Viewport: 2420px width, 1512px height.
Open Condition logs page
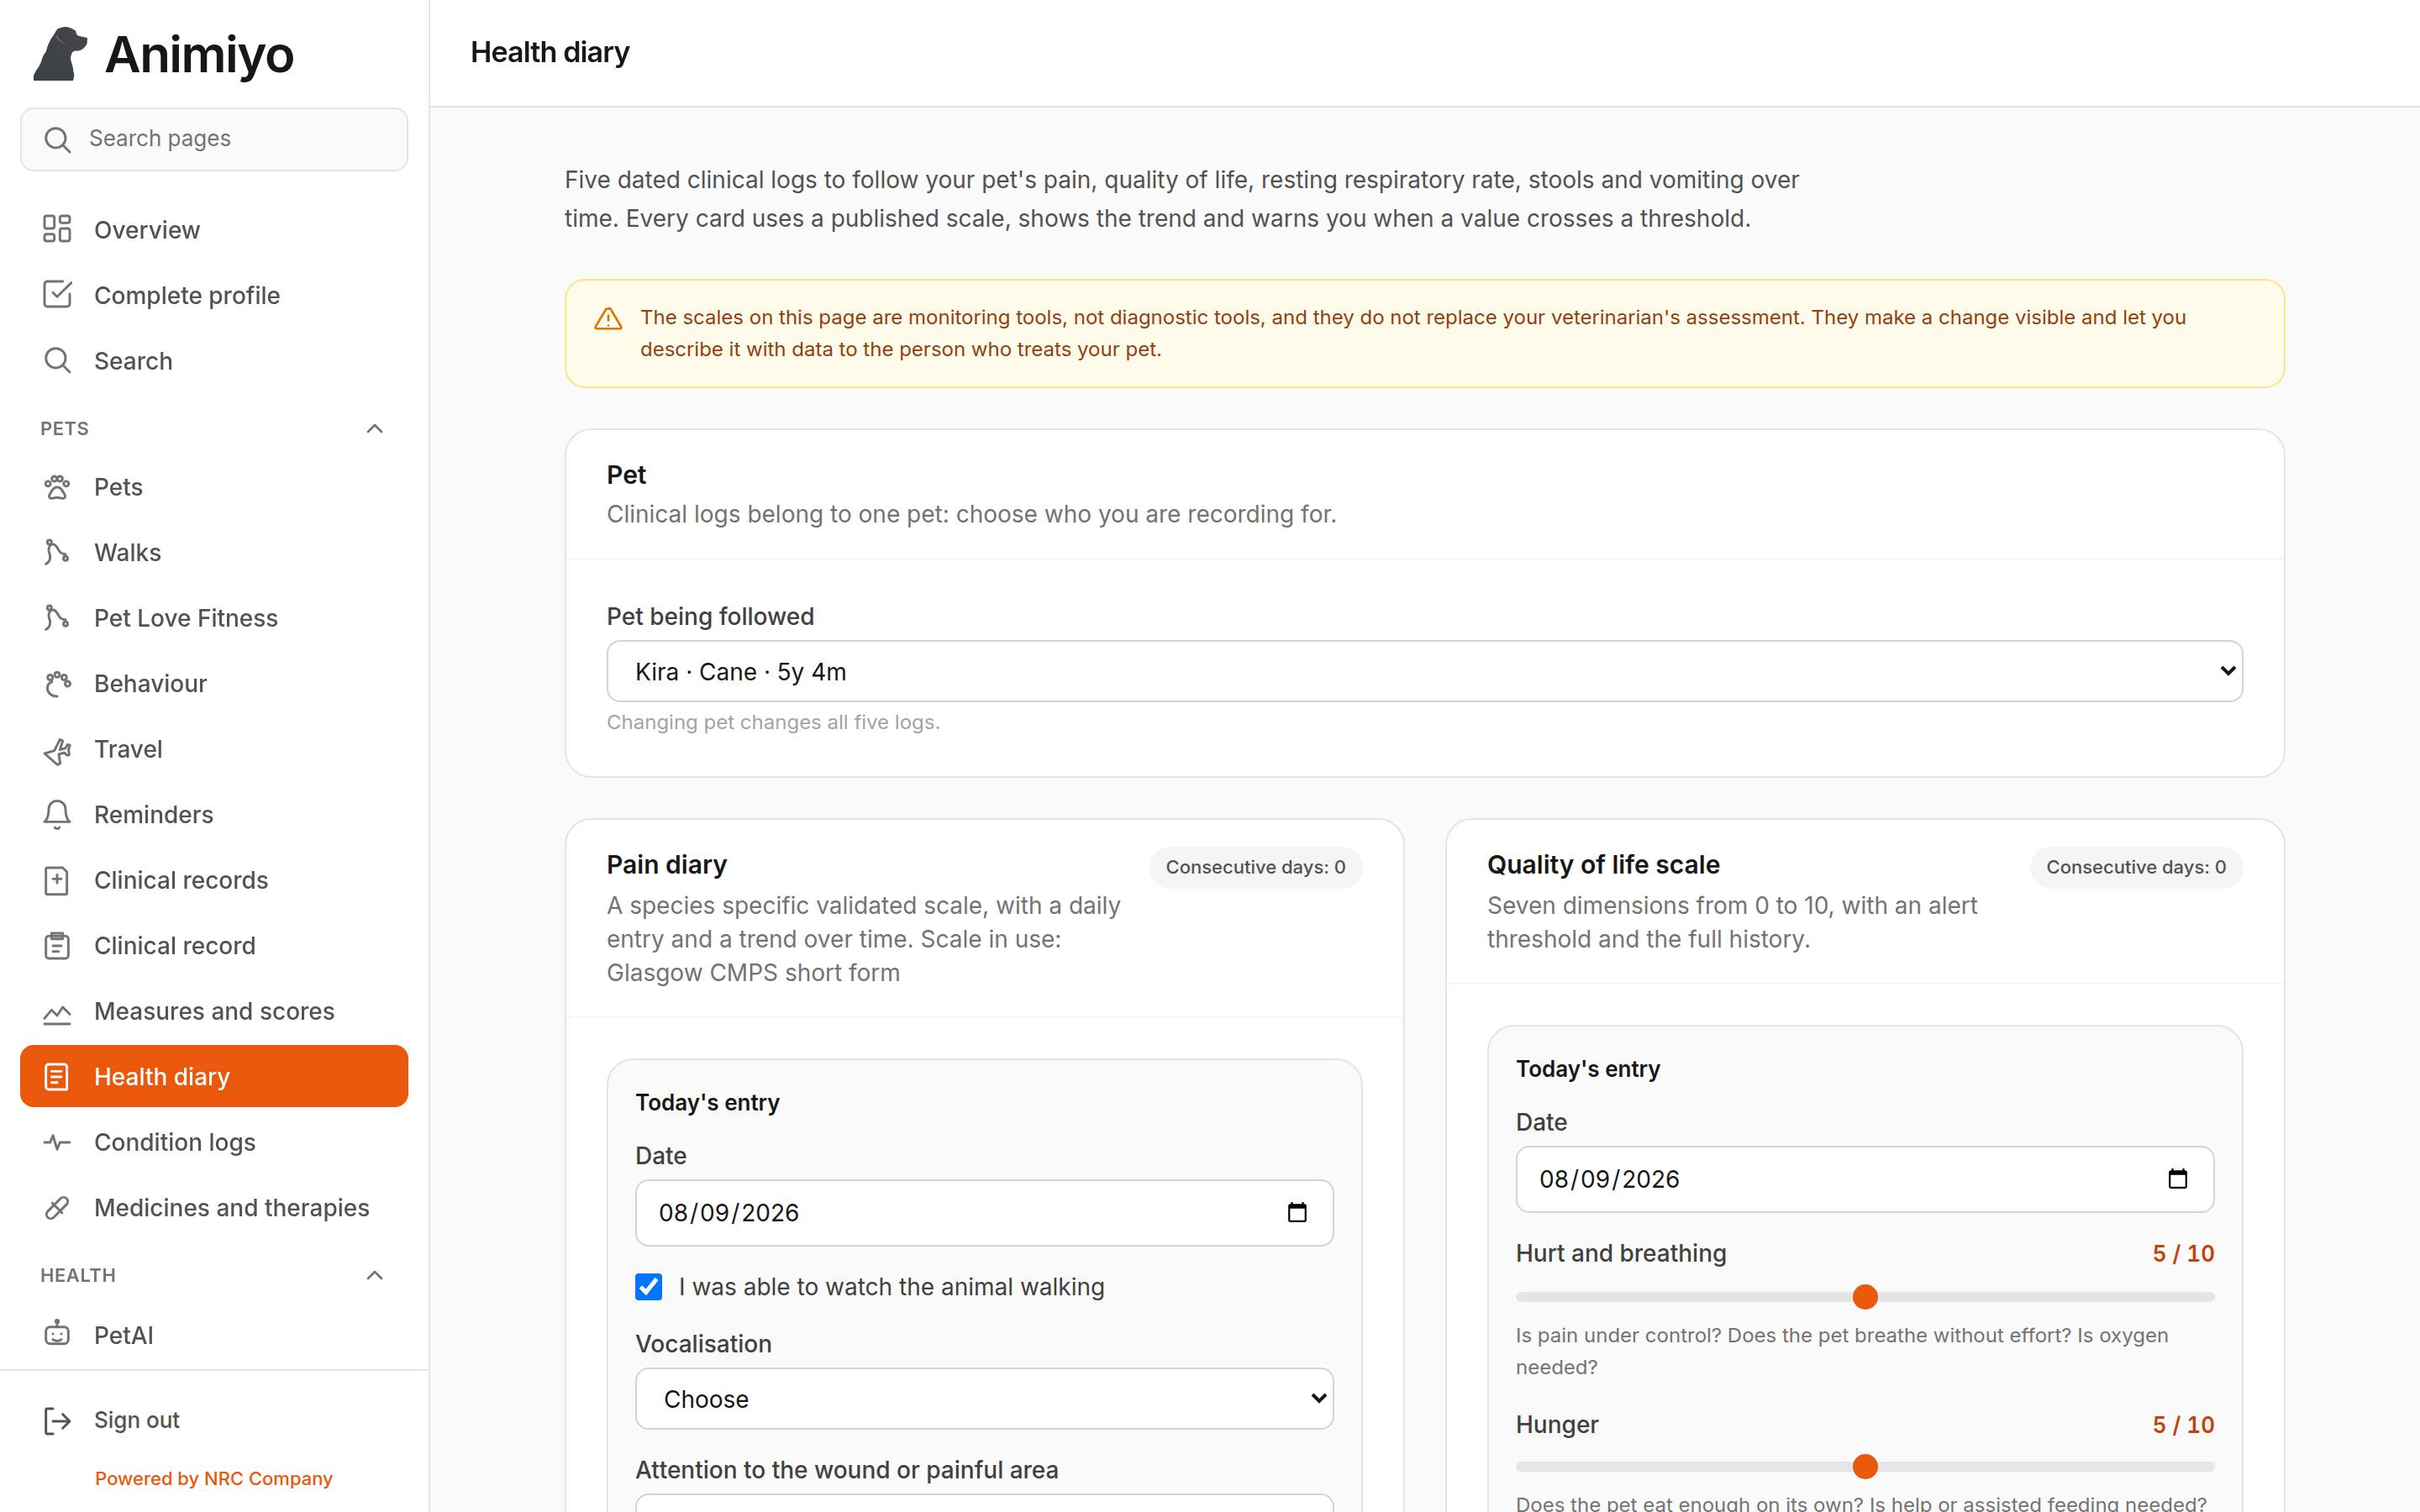(214, 1142)
